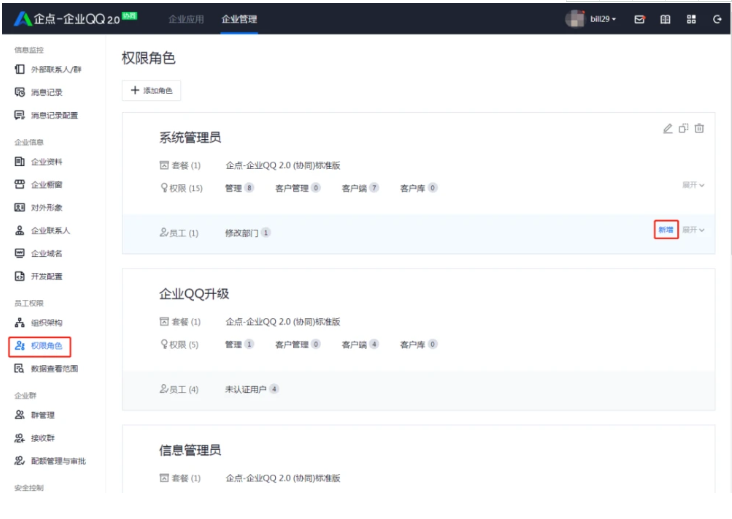Click 套餐 (1) label in 信息管理员 card

coord(180,478)
